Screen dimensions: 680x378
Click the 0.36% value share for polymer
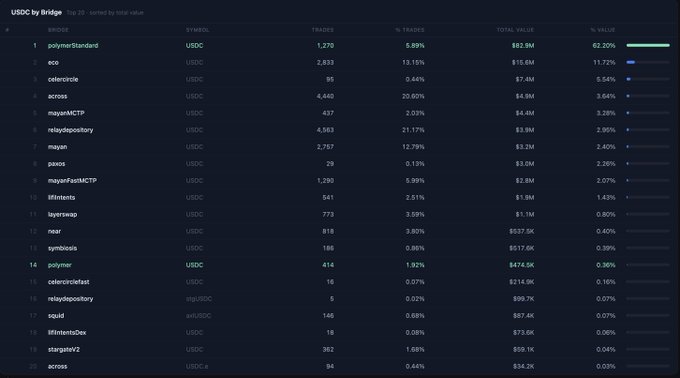point(606,265)
